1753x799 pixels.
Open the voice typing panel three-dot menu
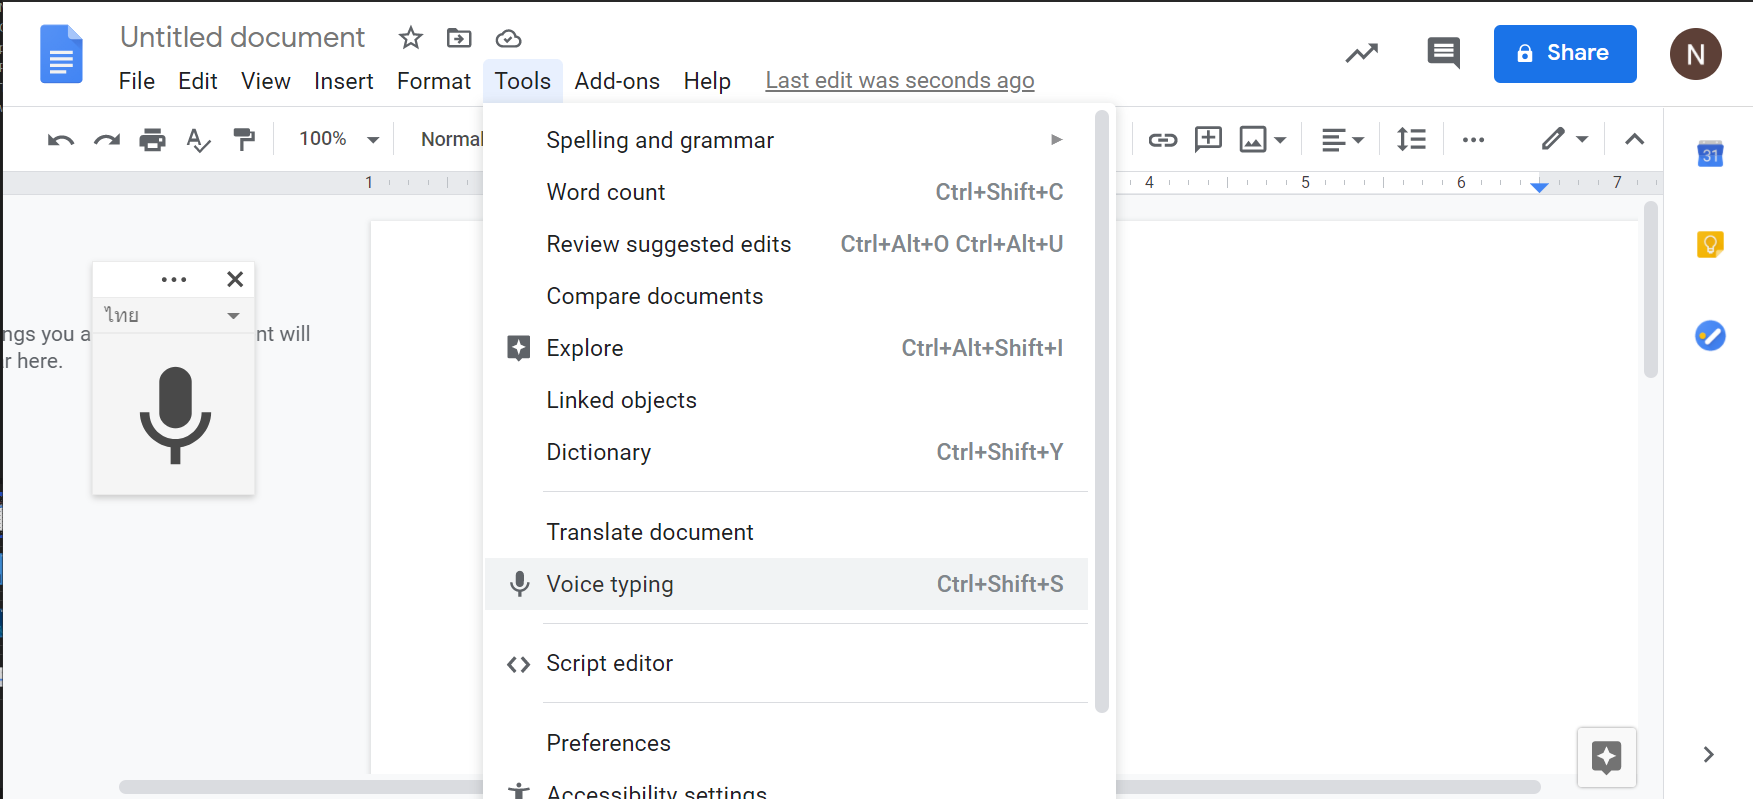(174, 279)
